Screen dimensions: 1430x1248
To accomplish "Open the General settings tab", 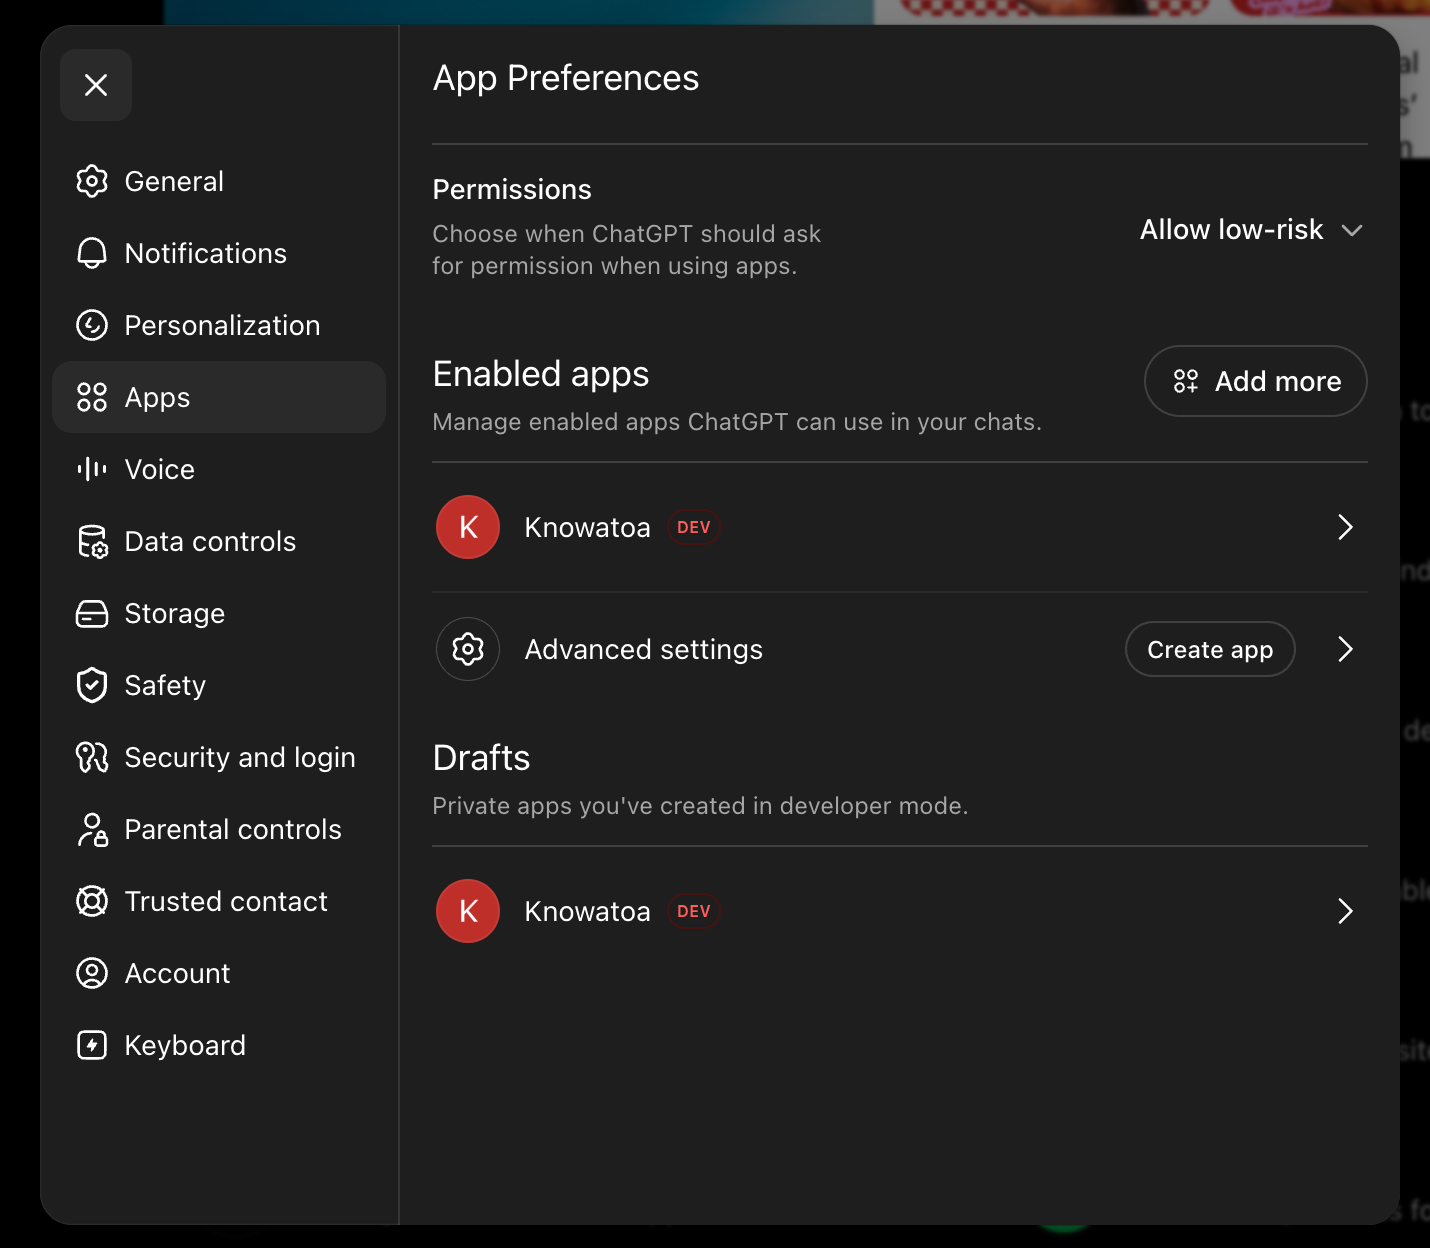I will pos(219,181).
